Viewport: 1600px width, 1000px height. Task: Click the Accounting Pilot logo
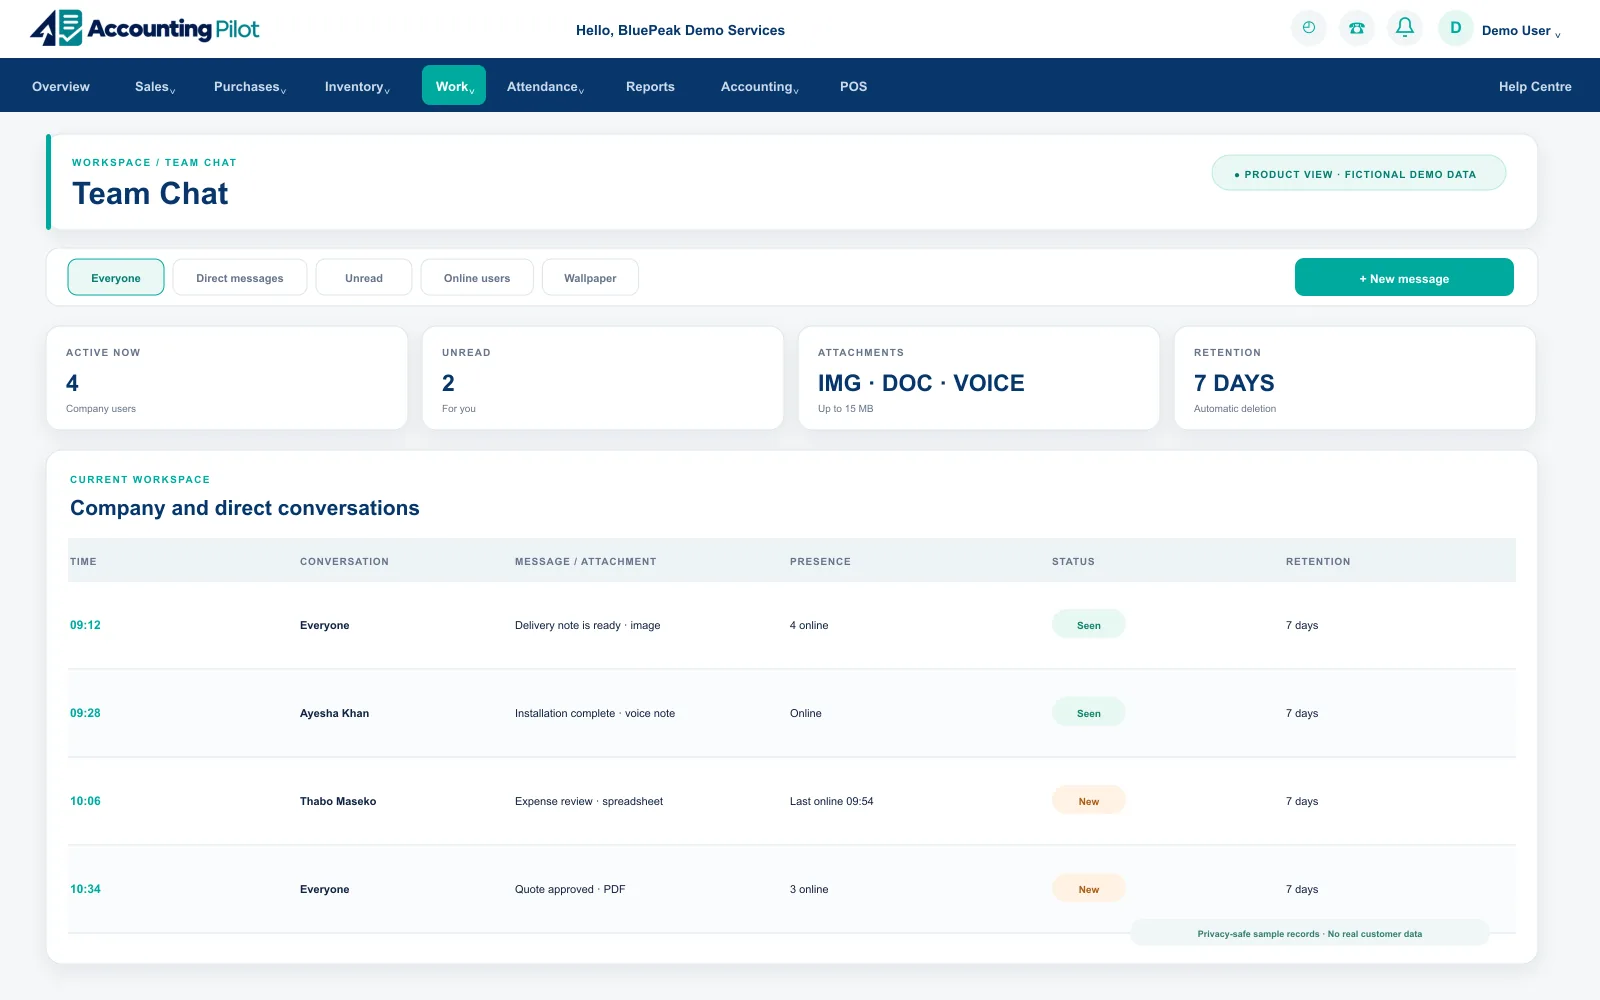point(145,28)
